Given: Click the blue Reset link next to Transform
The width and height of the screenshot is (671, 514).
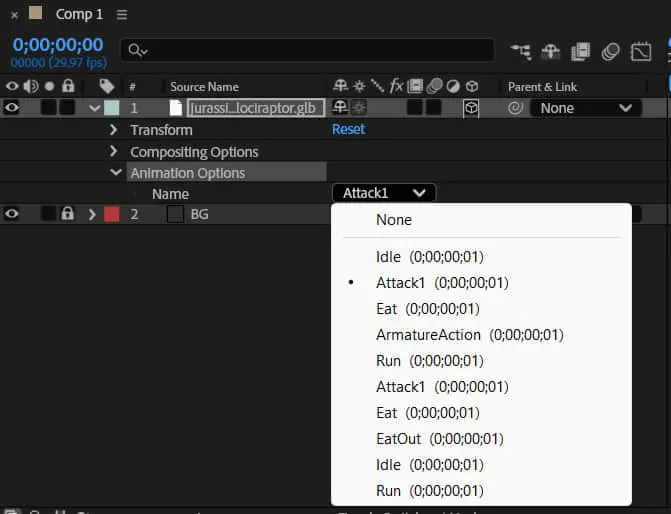Looking at the screenshot, I should tap(348, 130).
